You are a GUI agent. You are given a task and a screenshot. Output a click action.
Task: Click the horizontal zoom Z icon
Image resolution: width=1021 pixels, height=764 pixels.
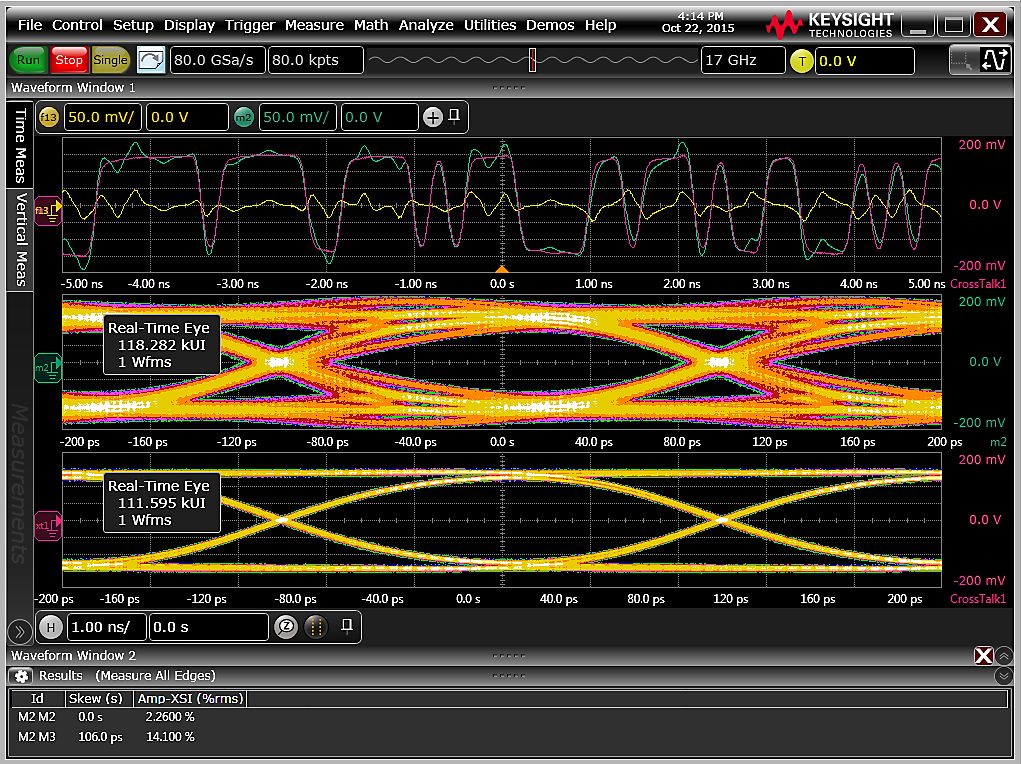coord(285,627)
